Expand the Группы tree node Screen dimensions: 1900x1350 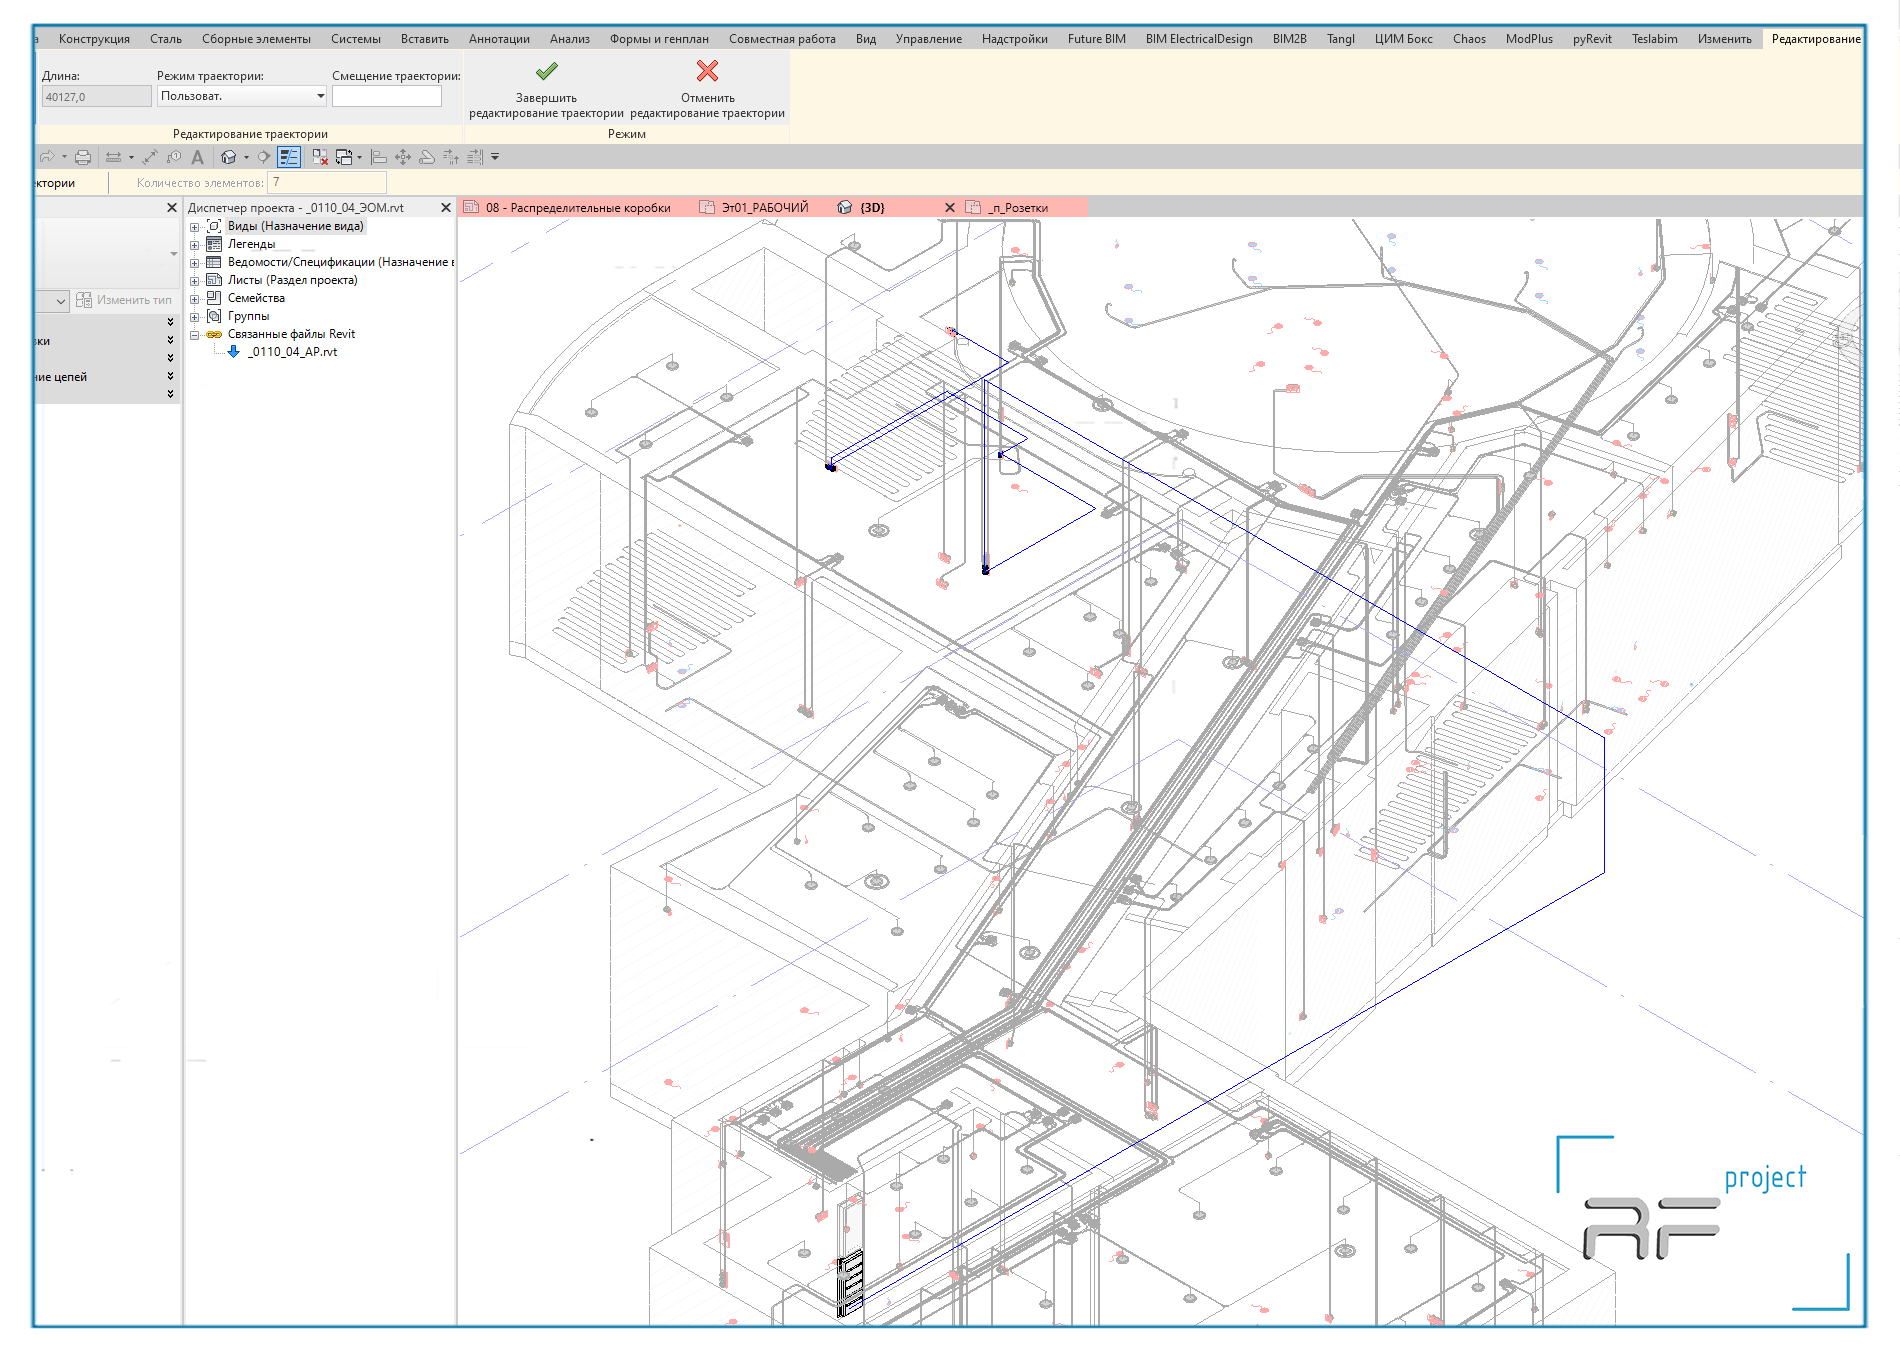click(195, 317)
